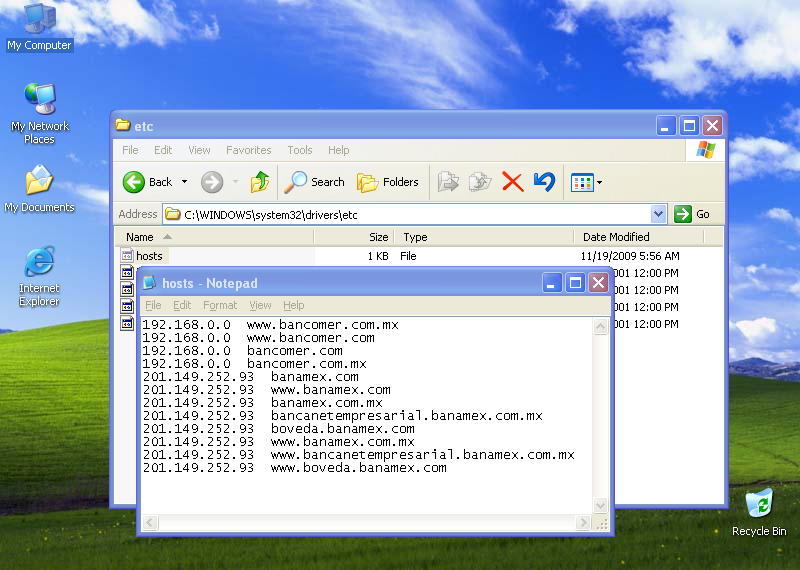Minimize the hosts Notepad window
Viewport: 800px width, 570px height.
point(551,283)
